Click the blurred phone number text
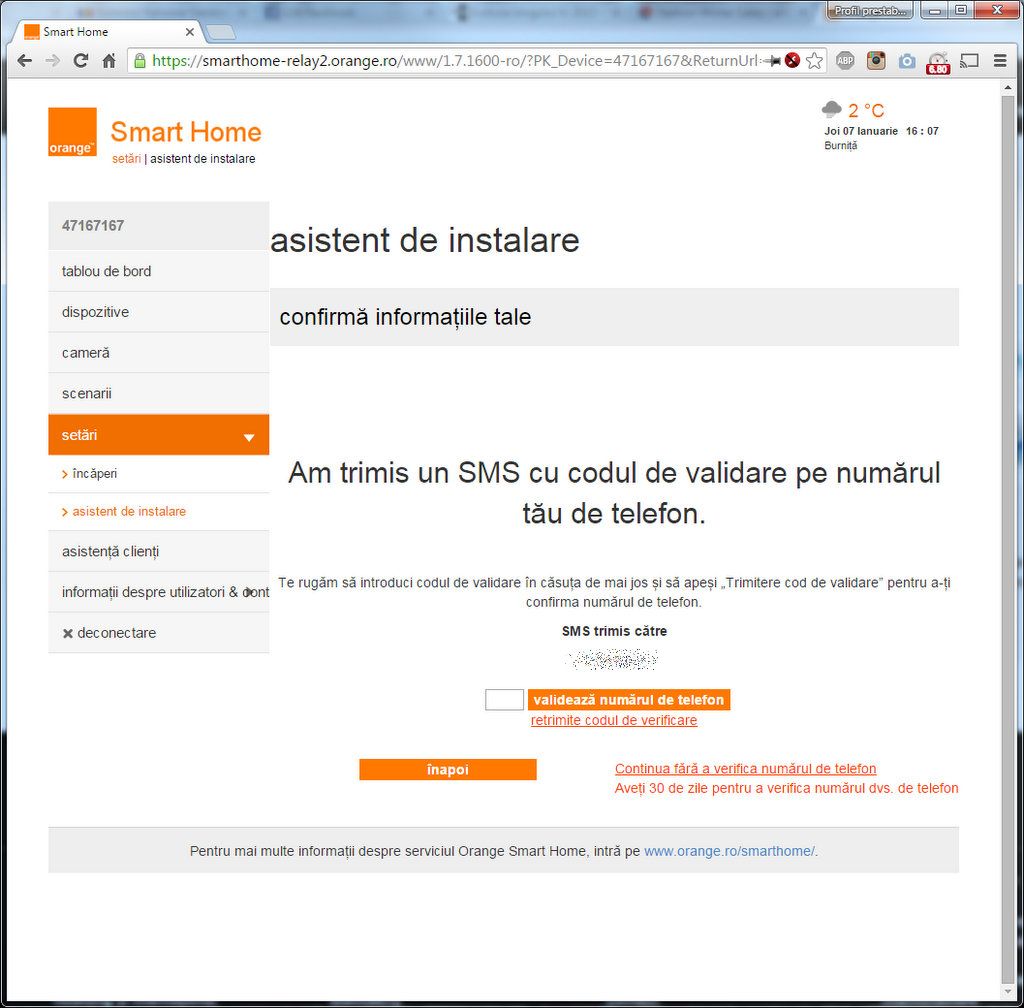The width and height of the screenshot is (1024, 1008). tap(612, 659)
